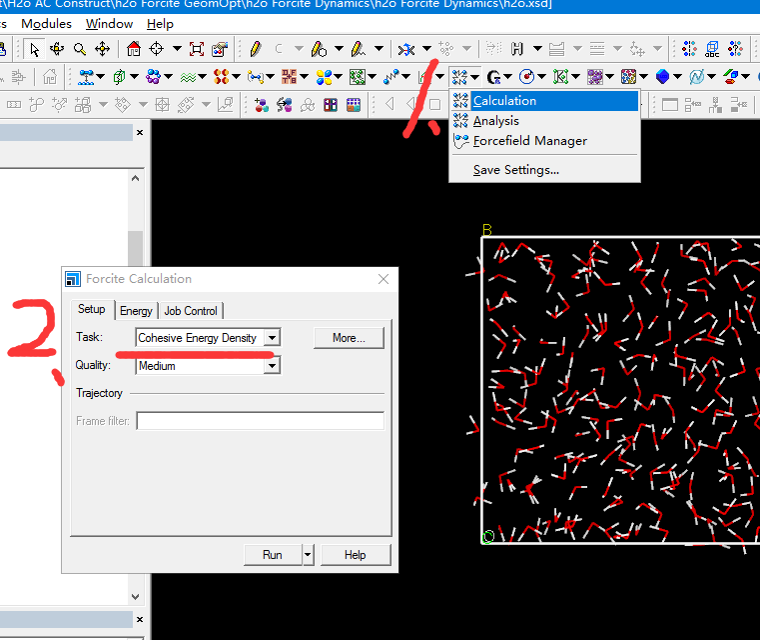Open the Modules menu
This screenshot has width=760, height=640.
(x=46, y=24)
